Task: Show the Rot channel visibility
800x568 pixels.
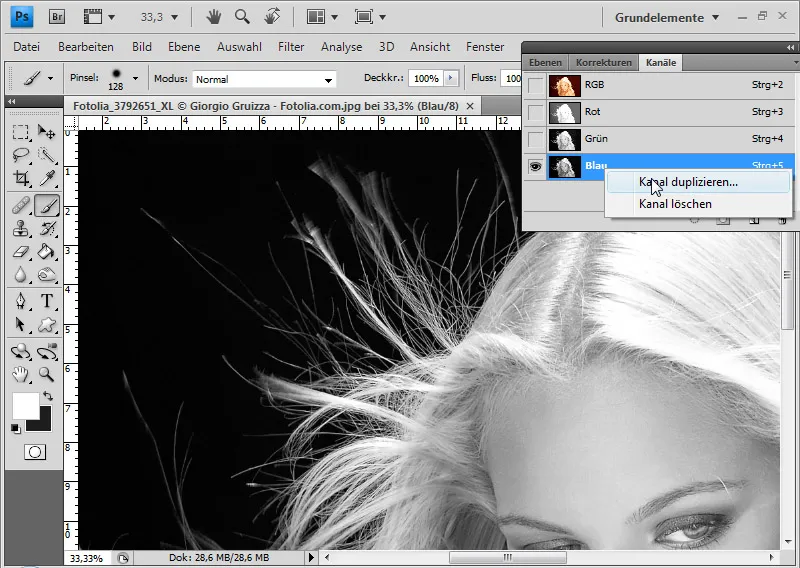Action: click(535, 112)
